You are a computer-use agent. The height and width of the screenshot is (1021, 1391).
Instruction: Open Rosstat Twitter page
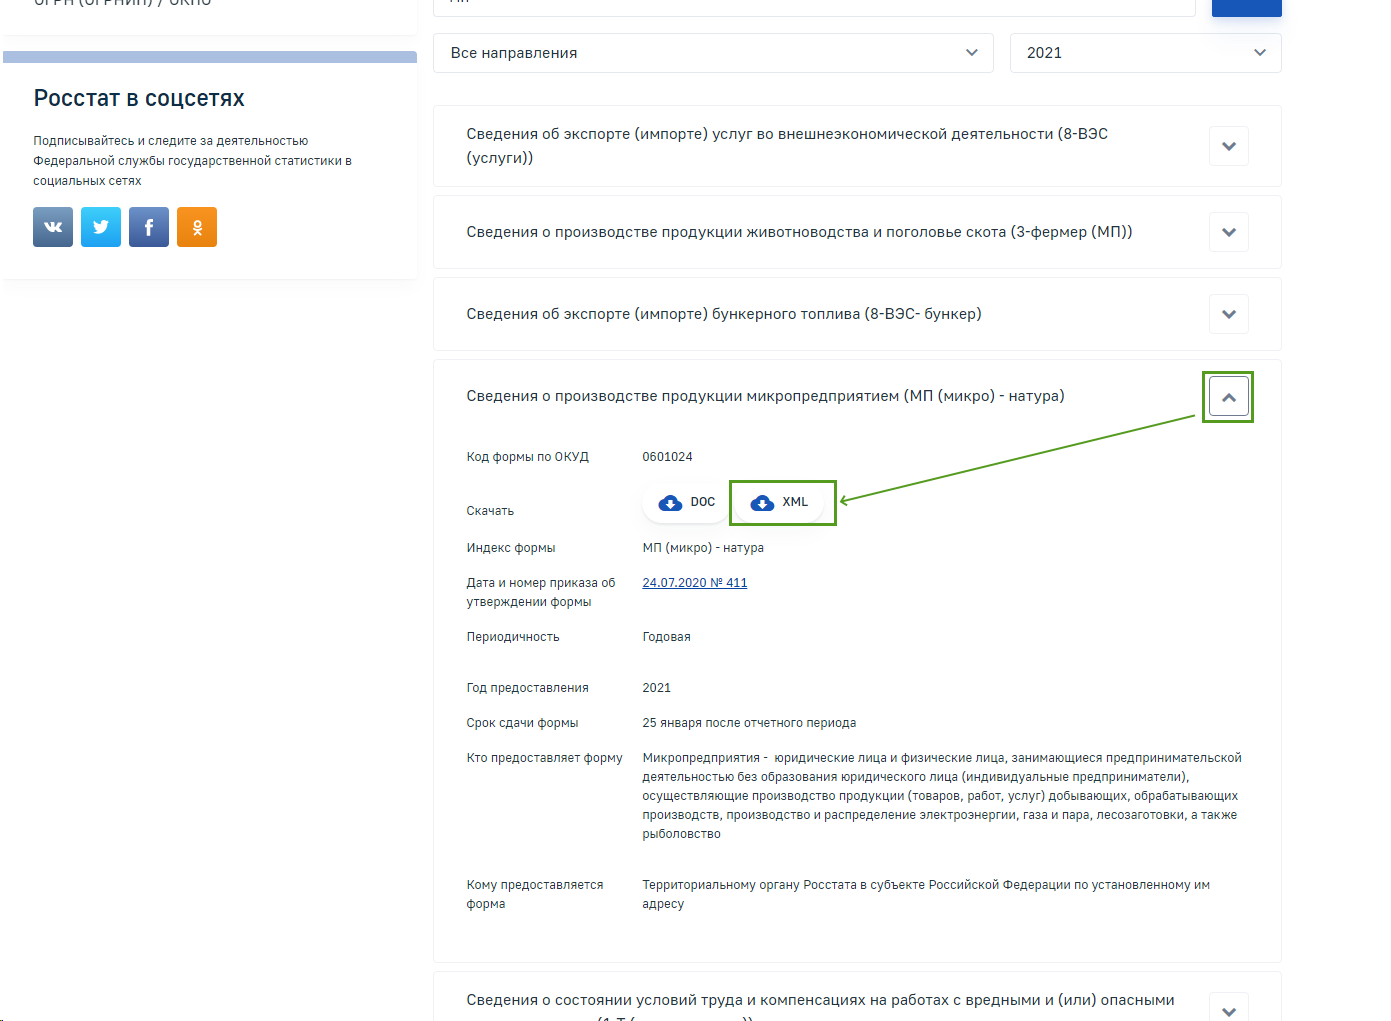101,227
